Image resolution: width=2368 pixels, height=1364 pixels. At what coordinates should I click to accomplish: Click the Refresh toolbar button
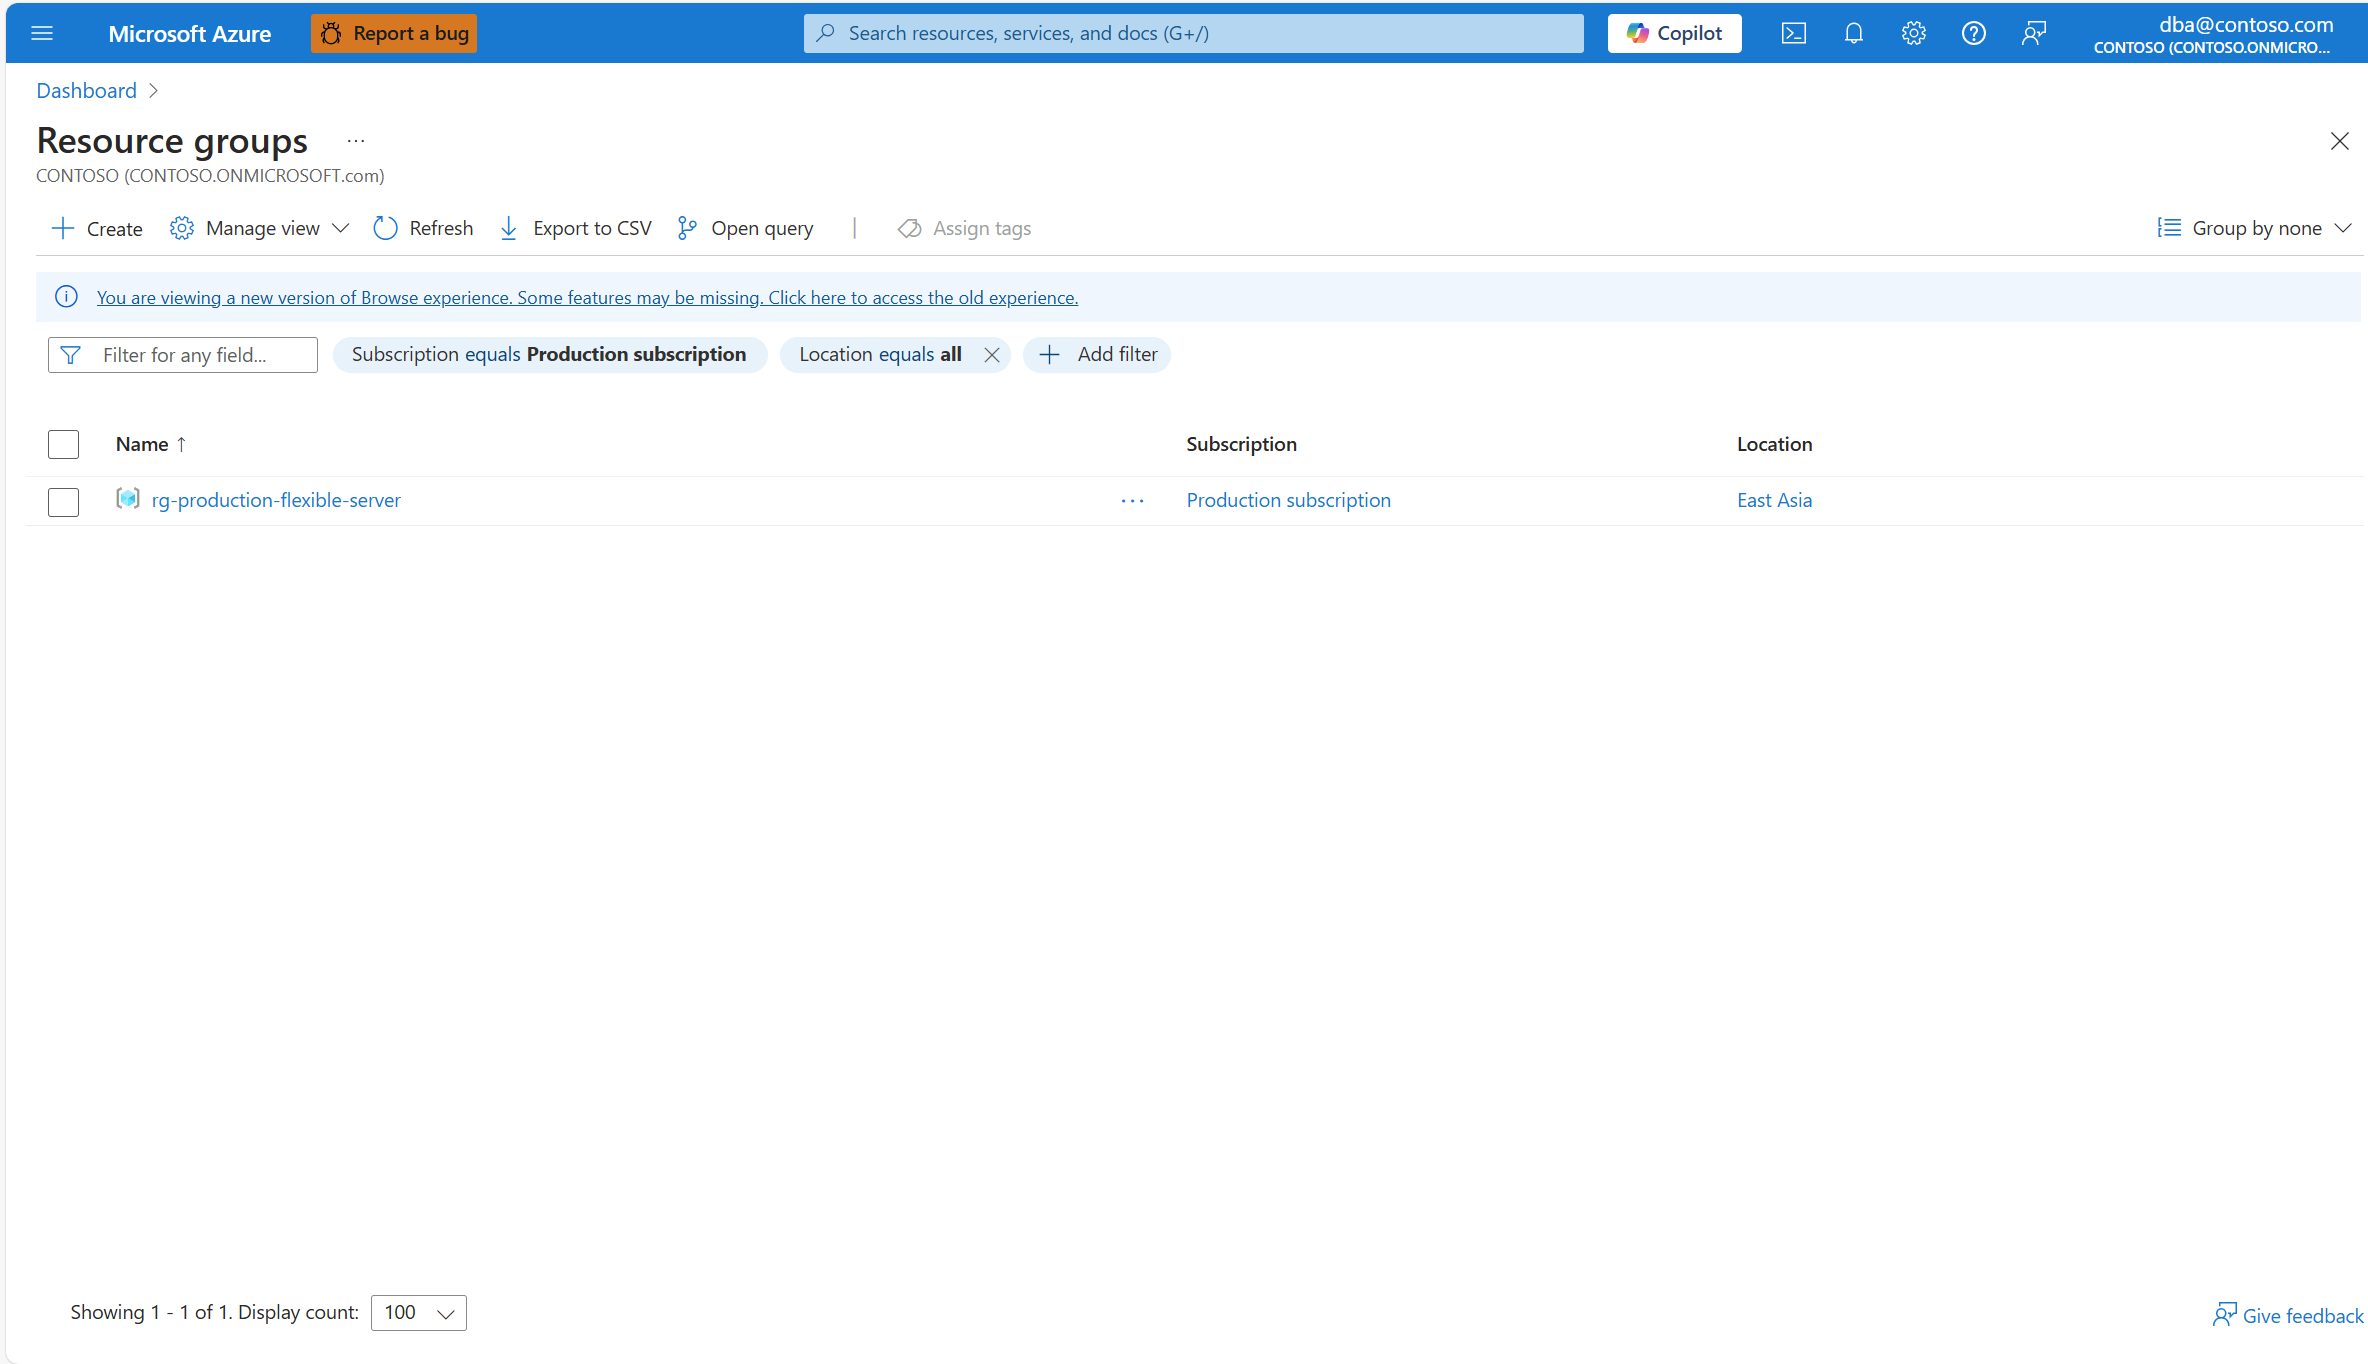coord(423,228)
